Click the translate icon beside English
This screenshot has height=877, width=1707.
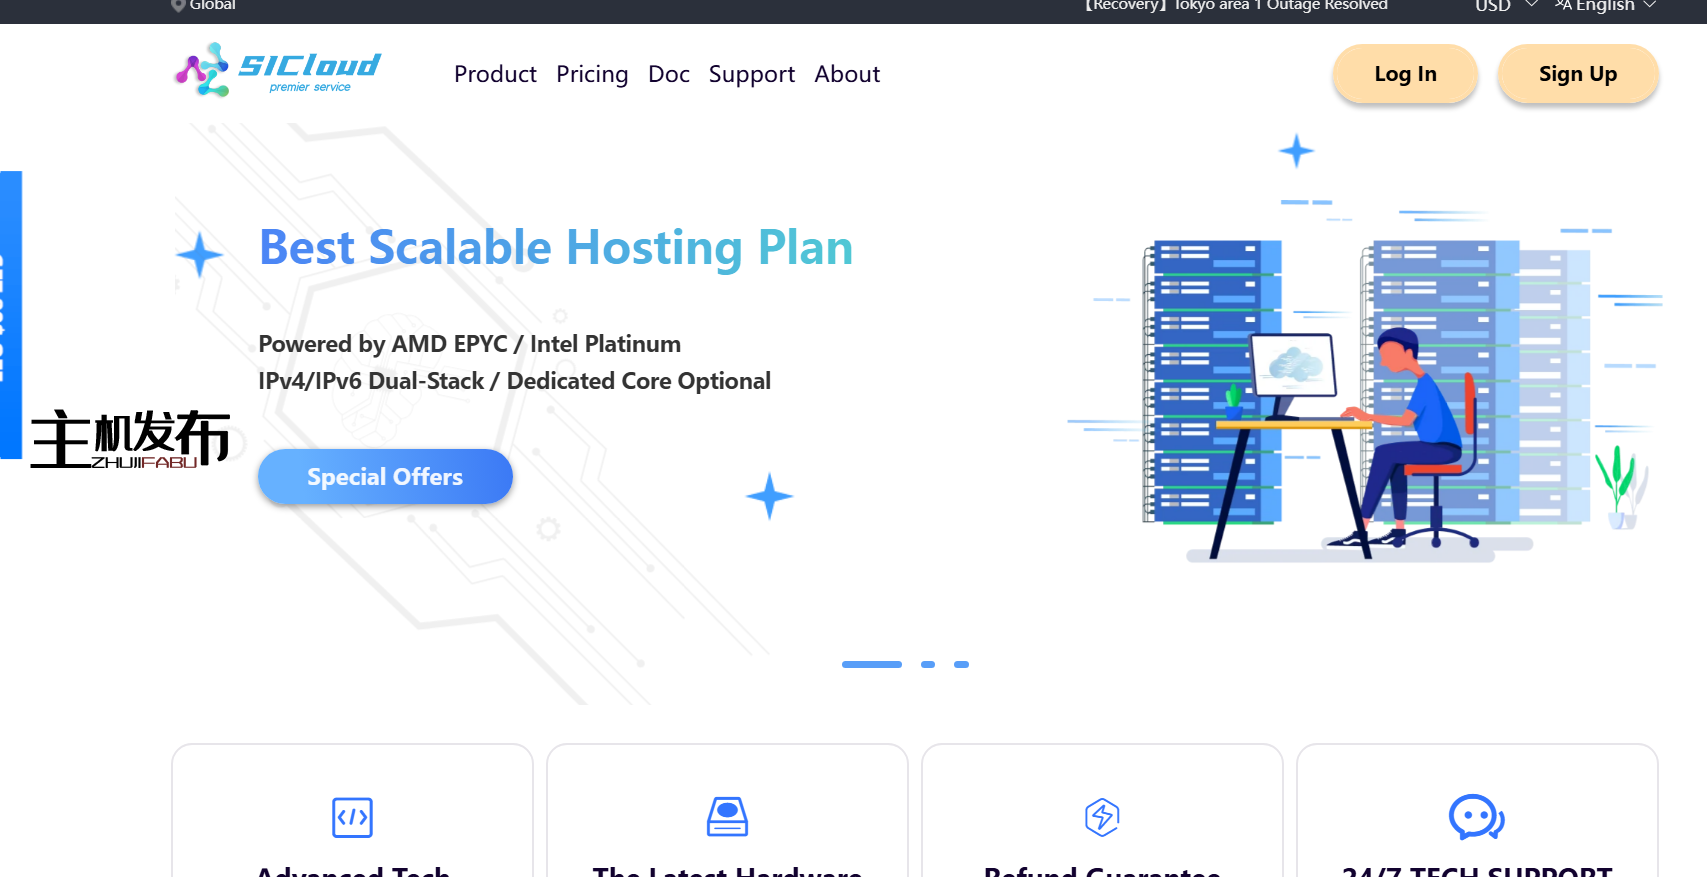pos(1563,6)
